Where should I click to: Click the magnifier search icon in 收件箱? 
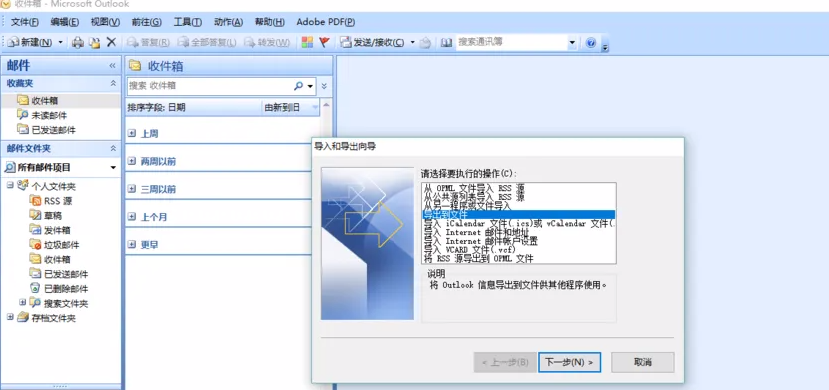tap(299, 86)
